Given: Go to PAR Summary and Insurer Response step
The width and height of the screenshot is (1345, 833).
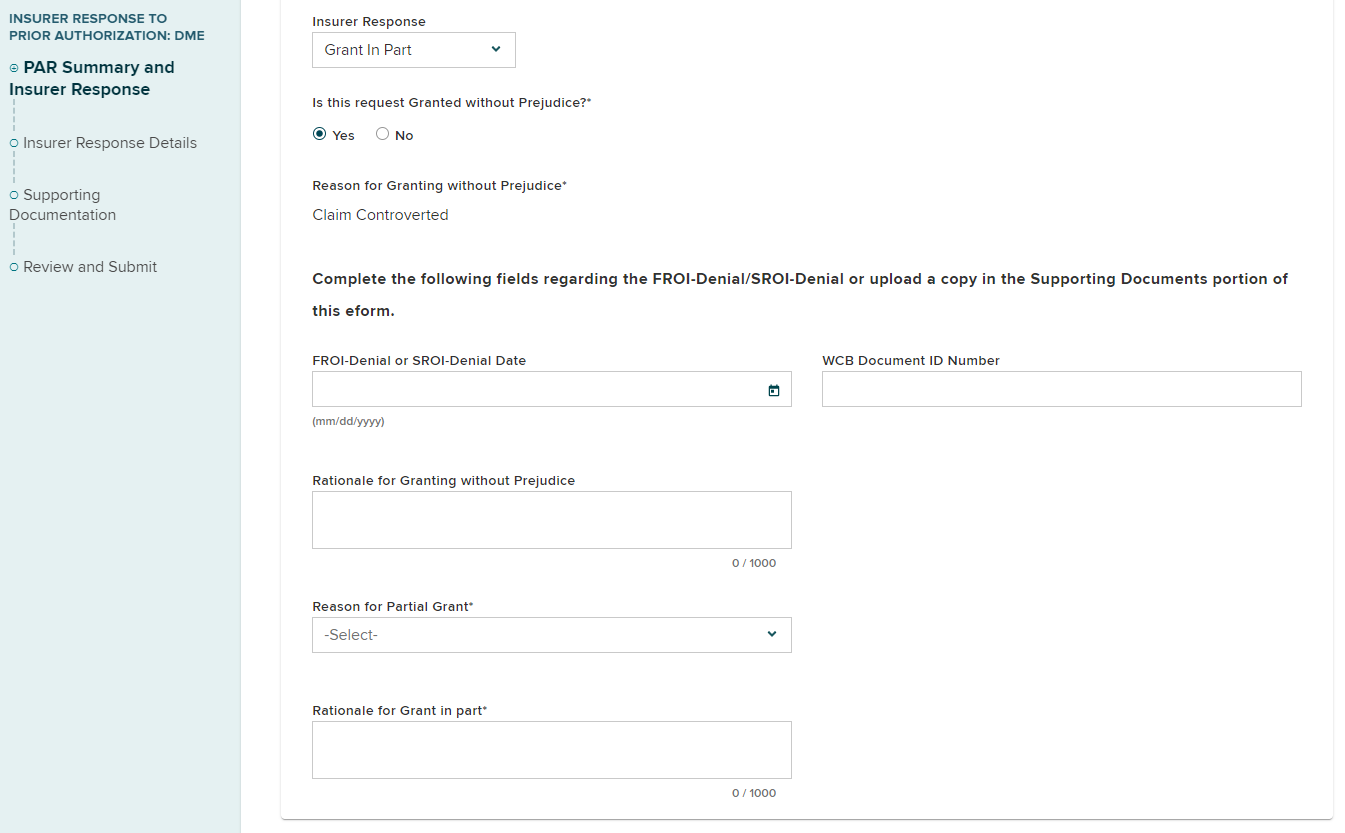Looking at the screenshot, I should tap(93, 78).
